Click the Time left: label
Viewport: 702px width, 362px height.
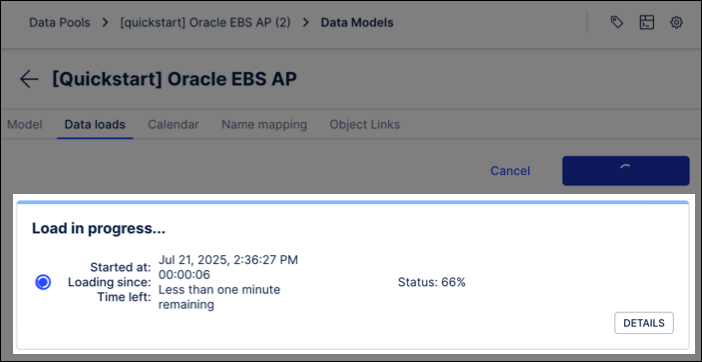(124, 297)
